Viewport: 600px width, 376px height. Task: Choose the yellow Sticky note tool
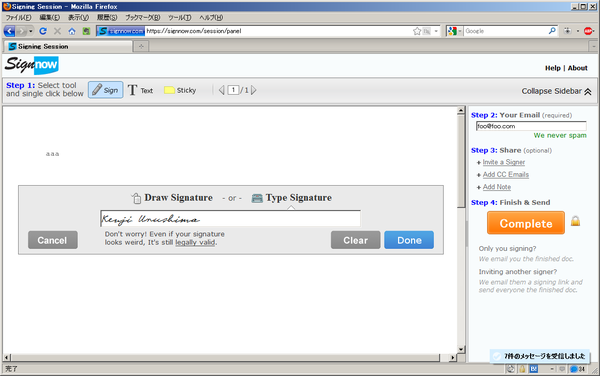point(180,90)
